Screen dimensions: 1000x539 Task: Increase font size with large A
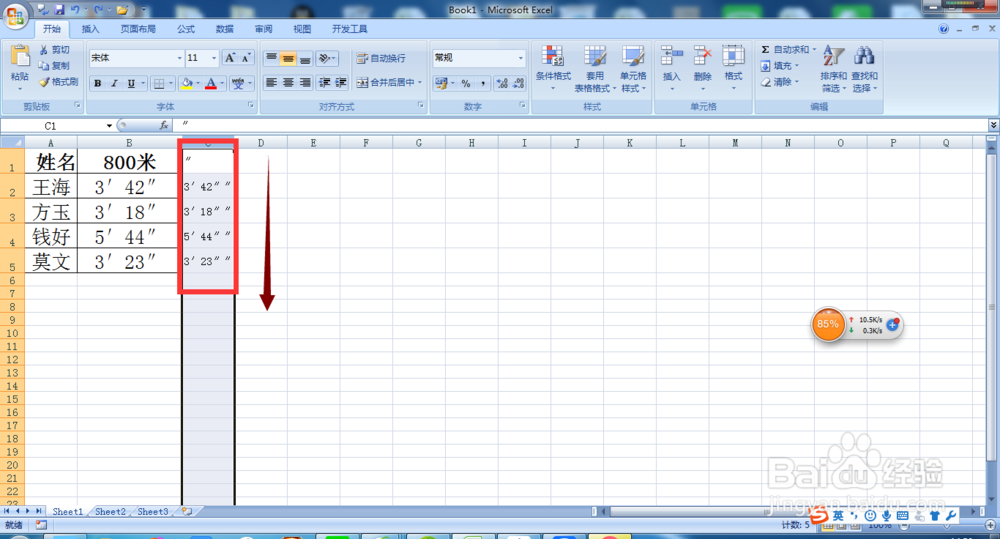230,58
